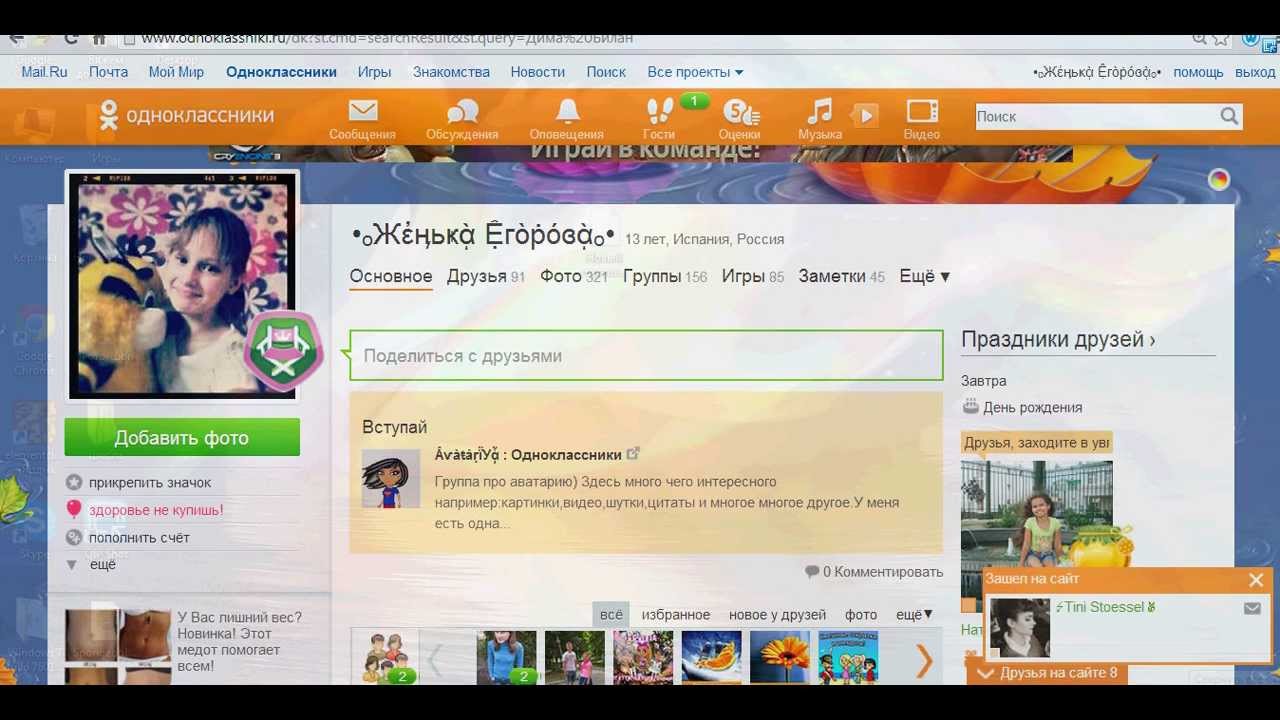The width and height of the screenshot is (1280, 720).
Task: Expand the Ещё profile menu dropdown
Action: (924, 277)
